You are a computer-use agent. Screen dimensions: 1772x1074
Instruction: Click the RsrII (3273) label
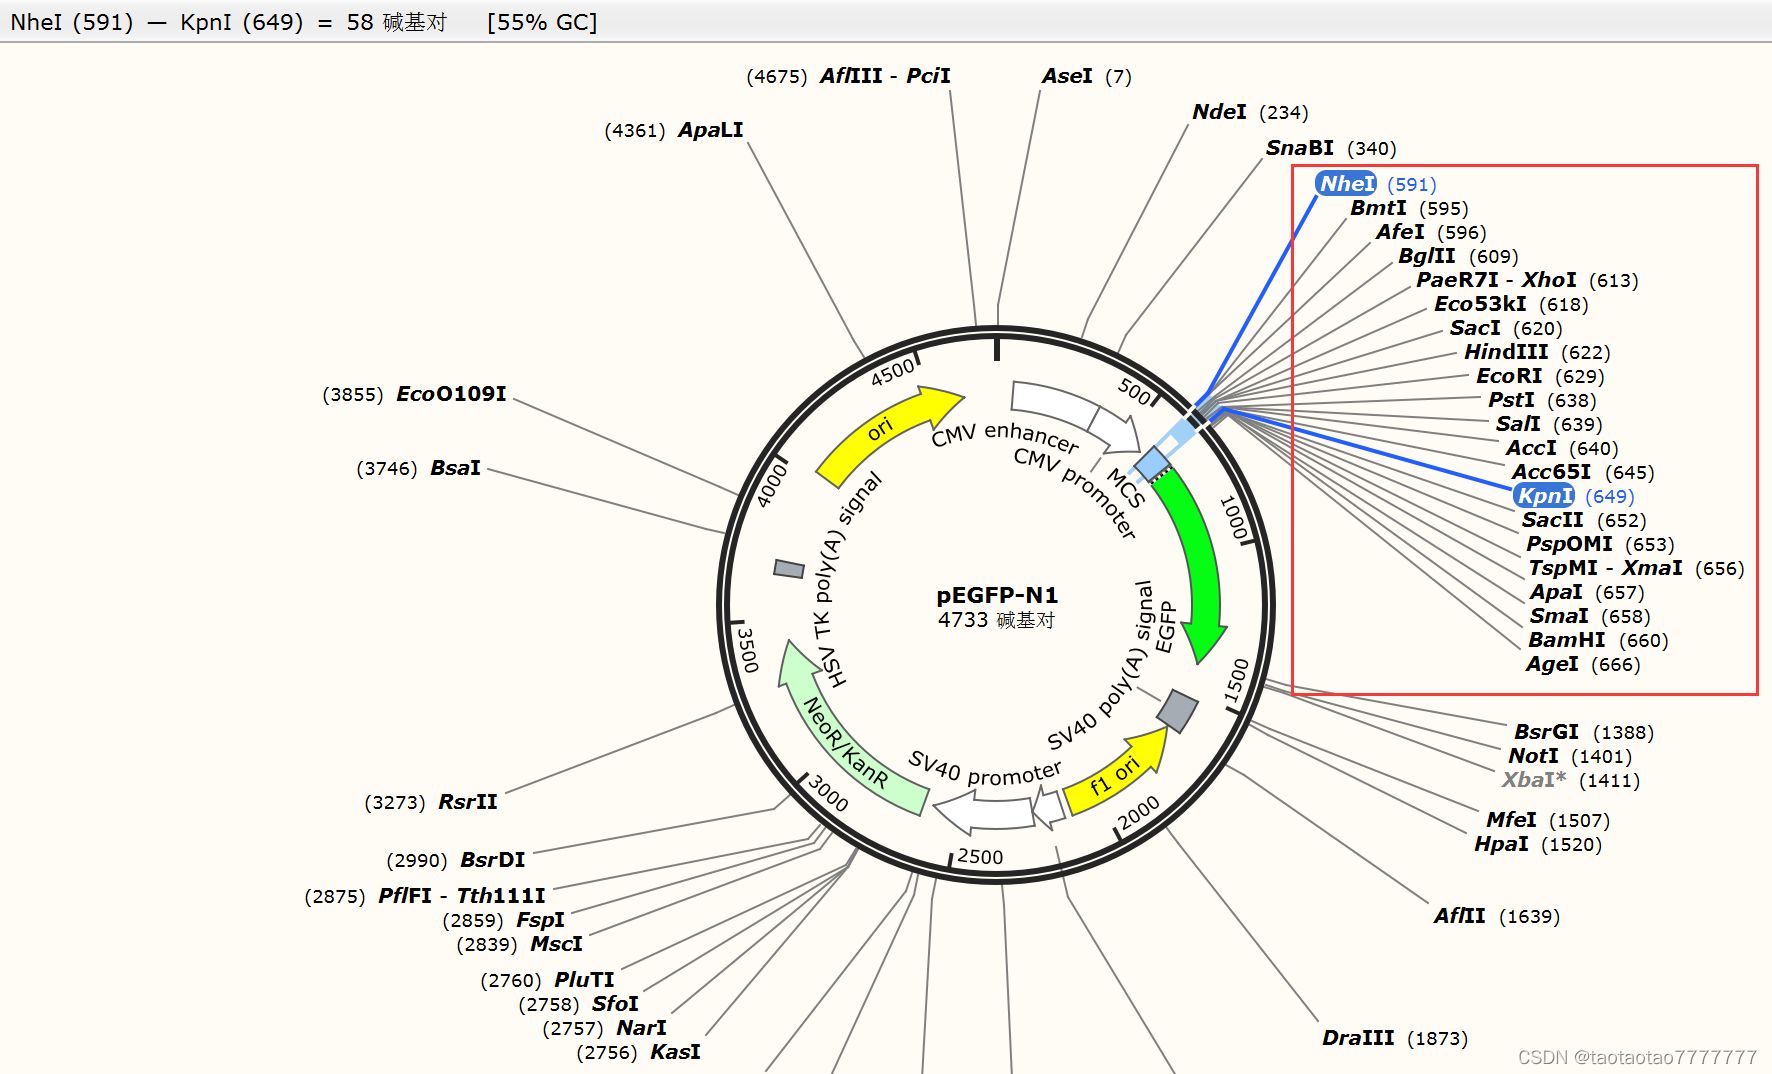coord(431,802)
